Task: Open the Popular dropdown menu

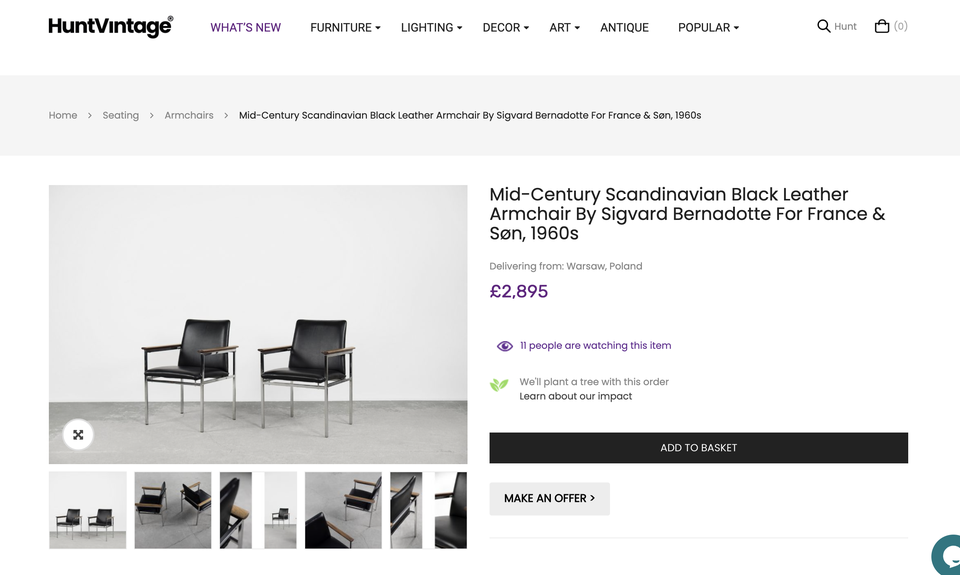Action: click(708, 28)
